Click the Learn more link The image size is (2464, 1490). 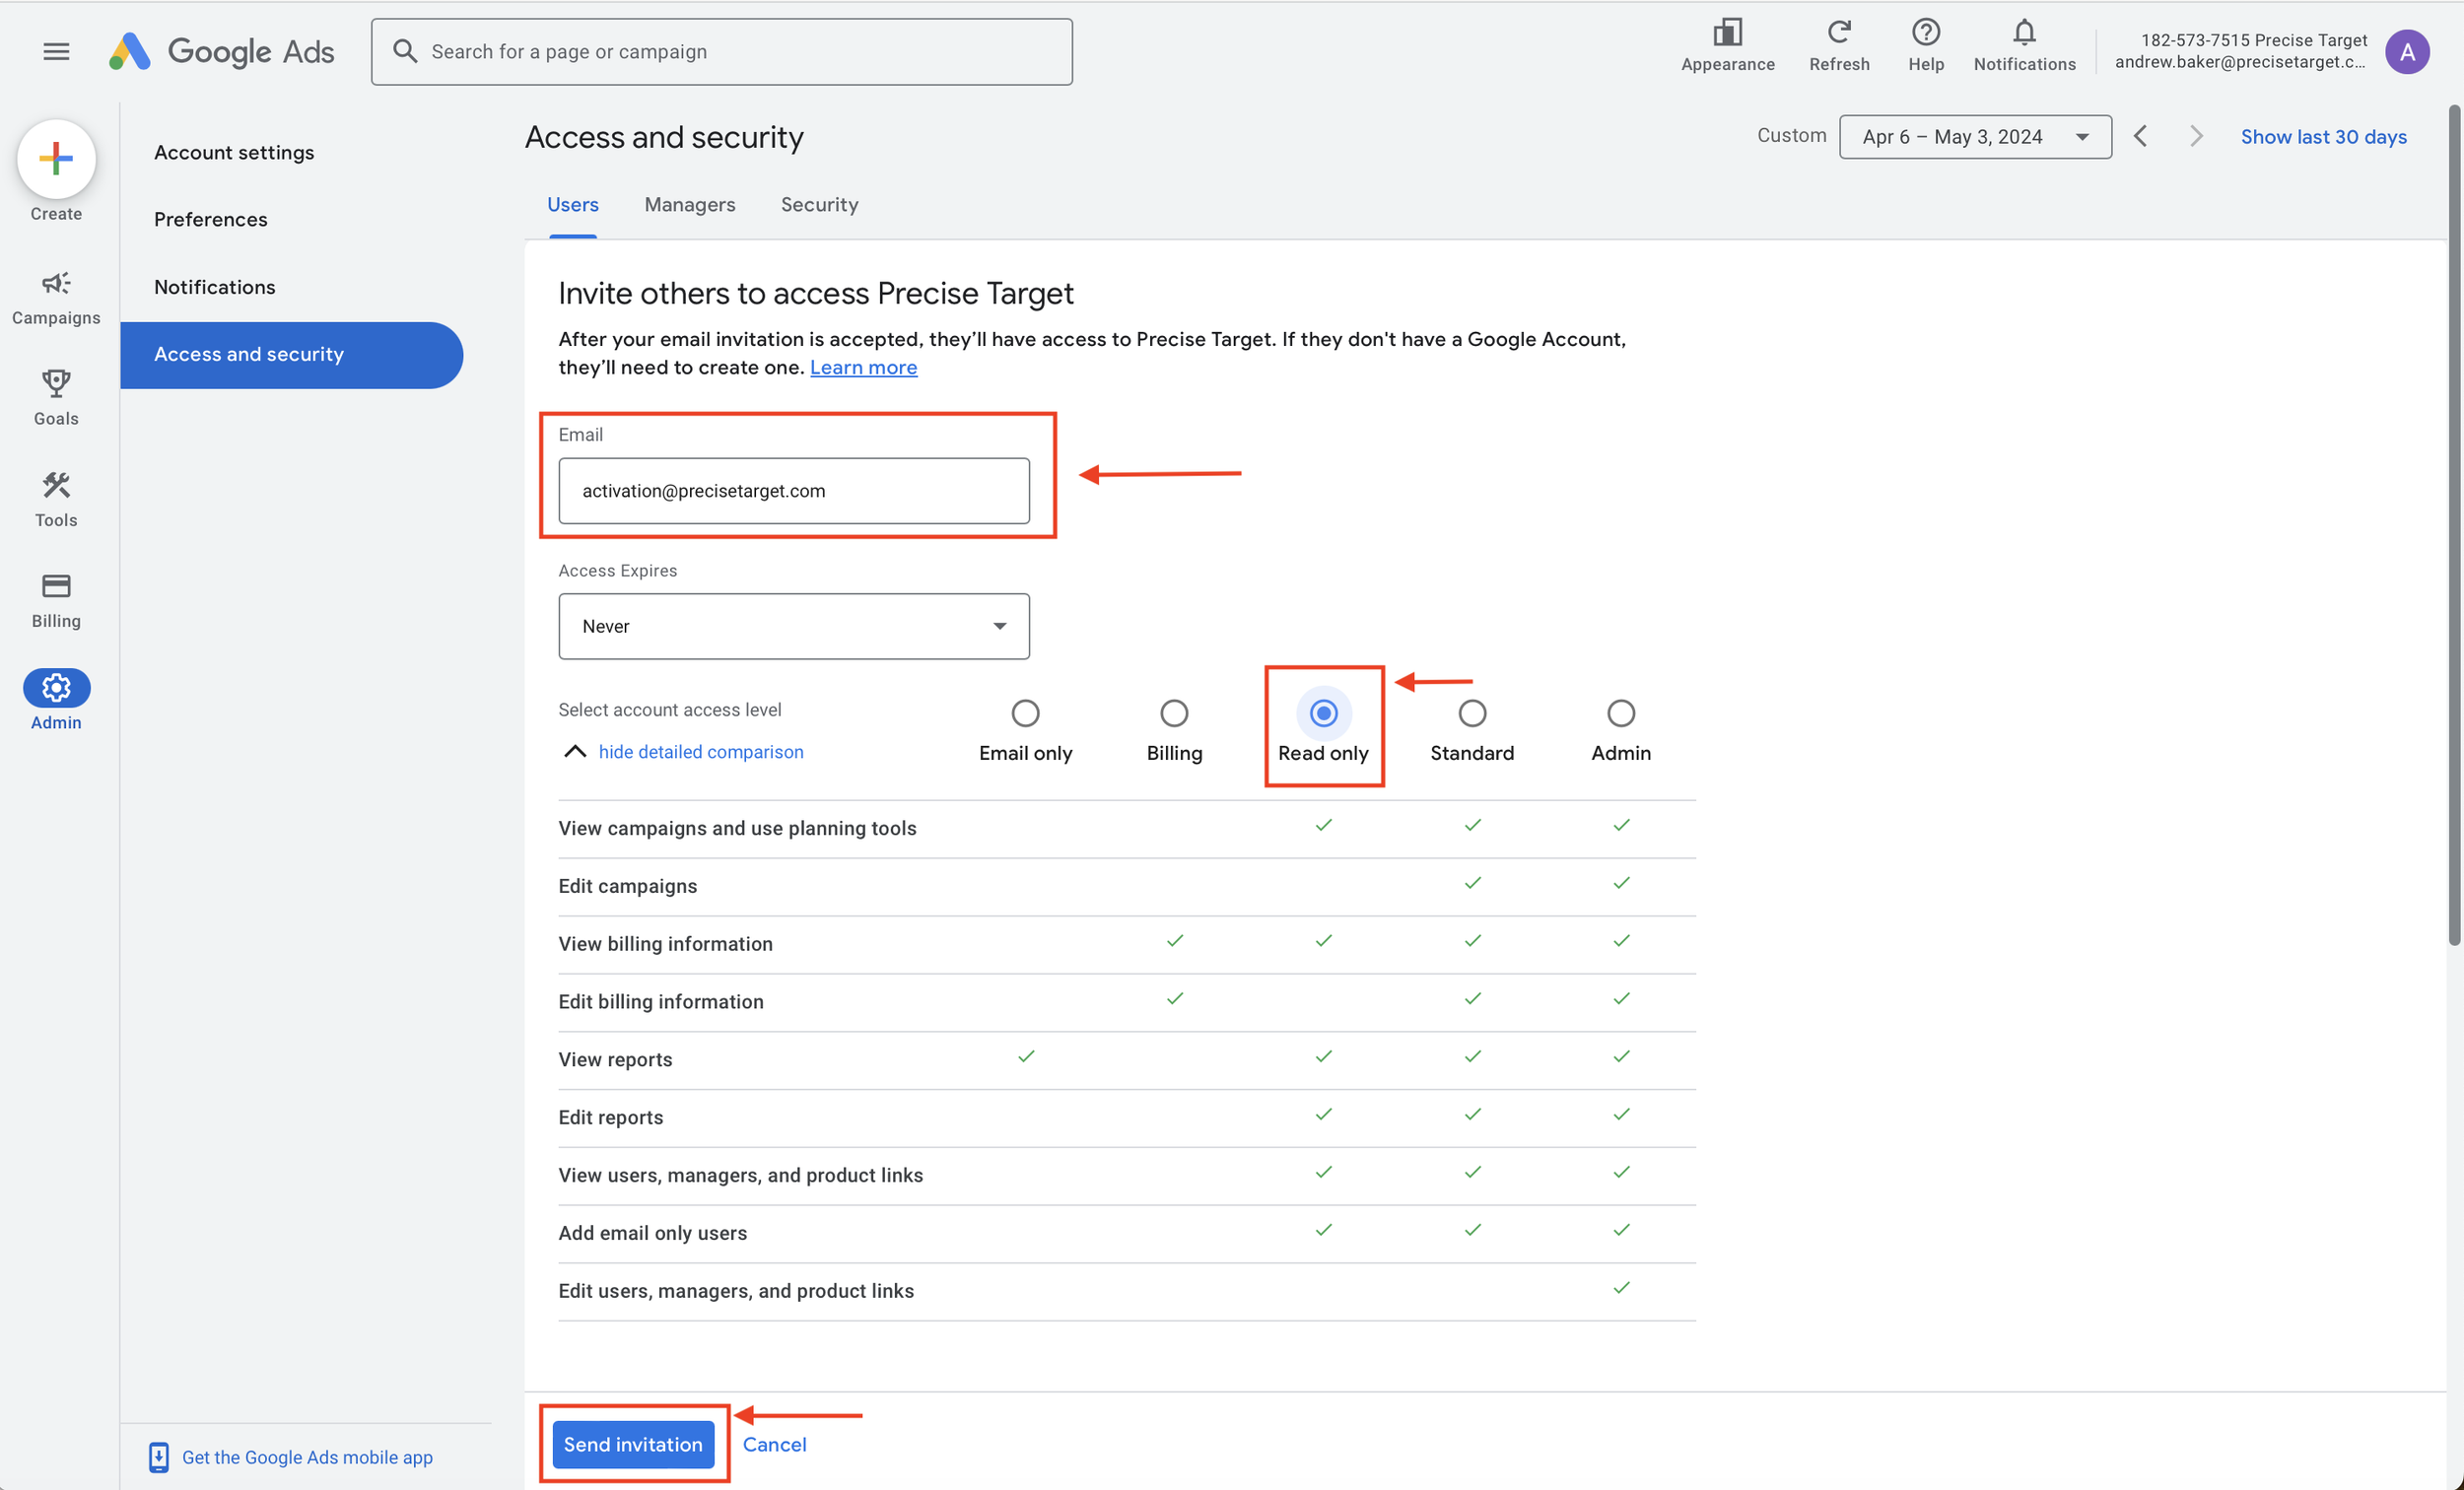coord(863,368)
